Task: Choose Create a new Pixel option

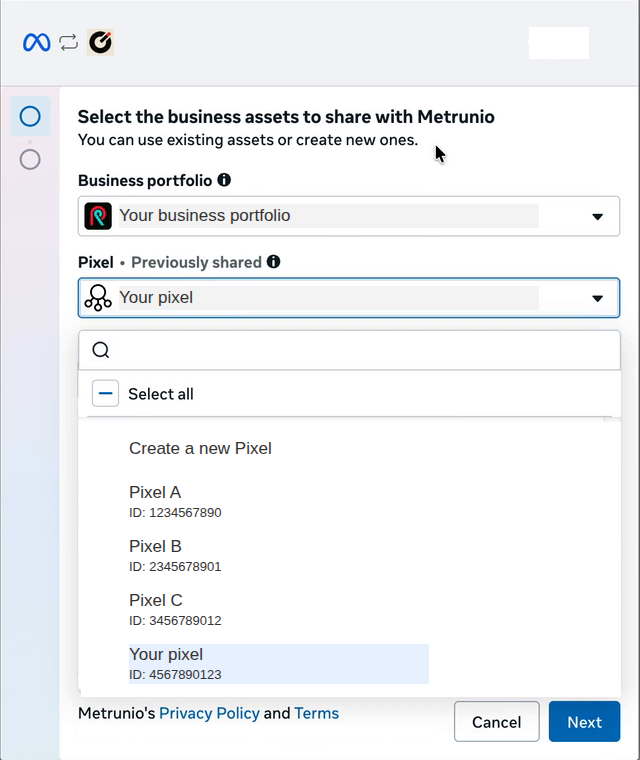Action: tap(200, 448)
